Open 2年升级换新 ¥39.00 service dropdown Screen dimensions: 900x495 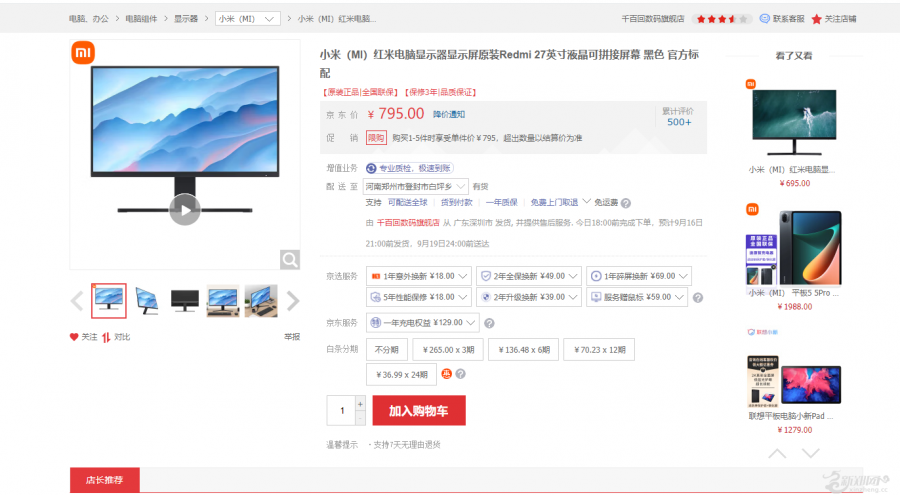click(x=529, y=297)
